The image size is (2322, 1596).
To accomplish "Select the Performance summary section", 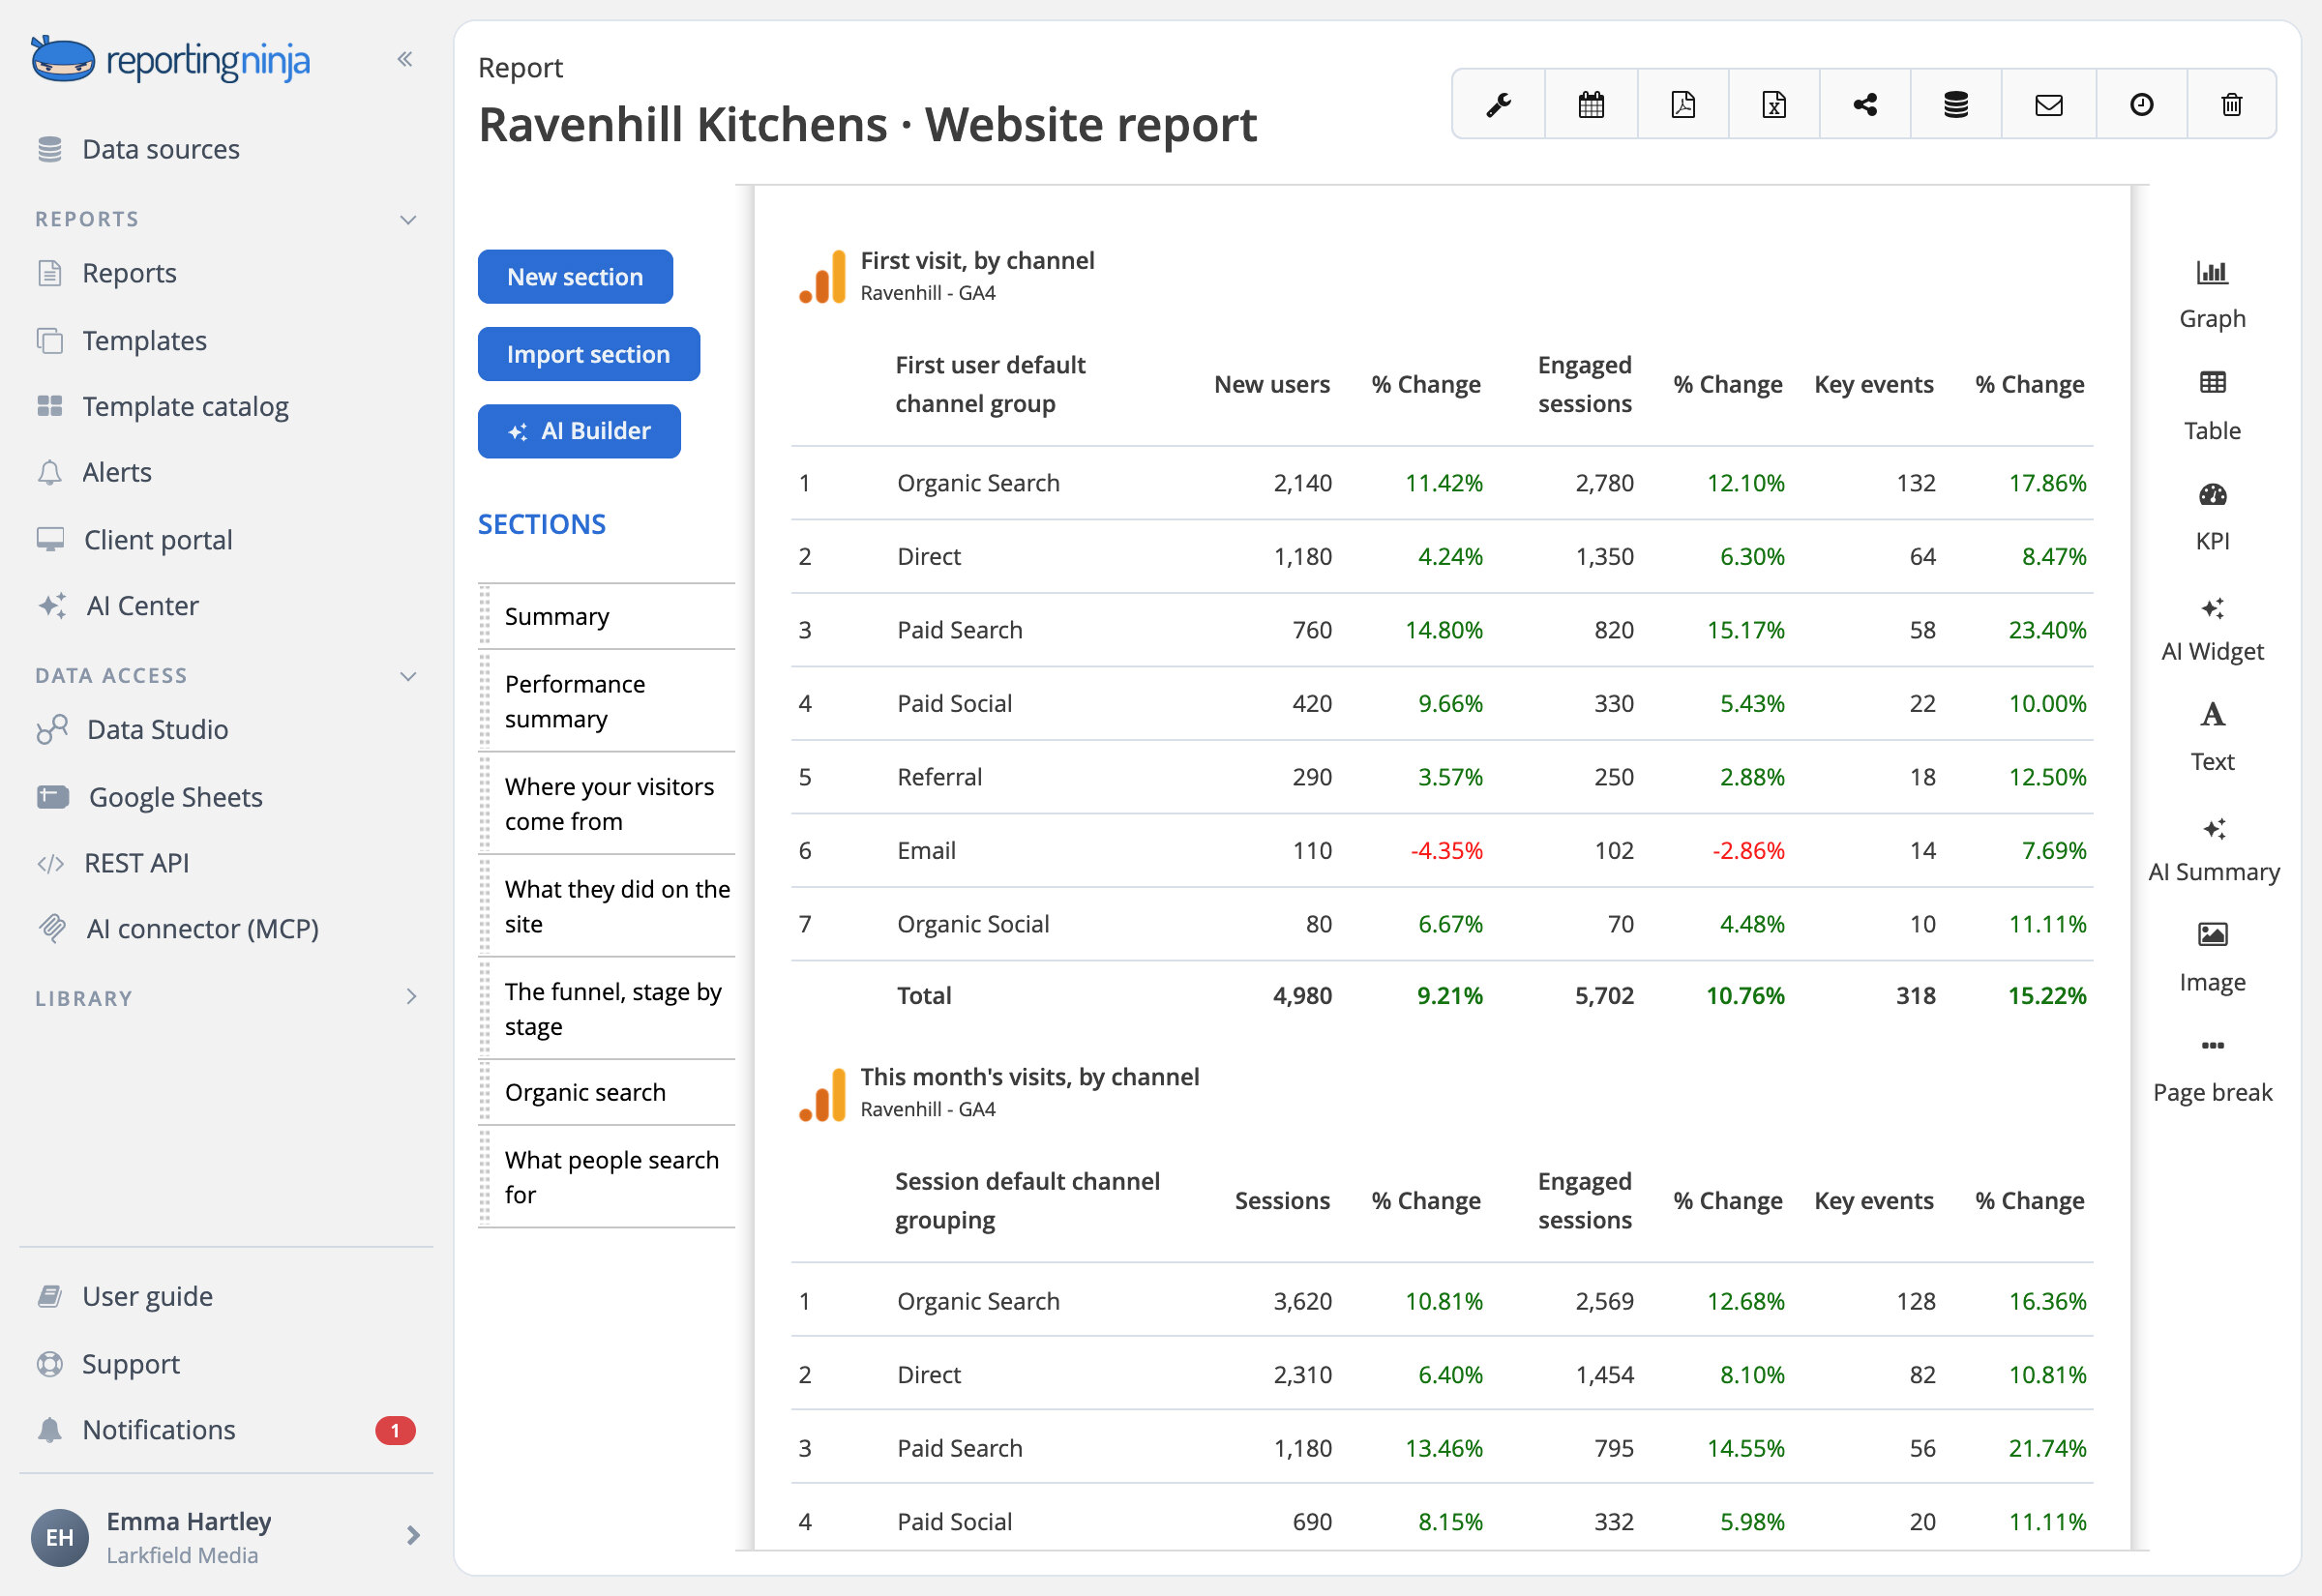I will tap(607, 701).
